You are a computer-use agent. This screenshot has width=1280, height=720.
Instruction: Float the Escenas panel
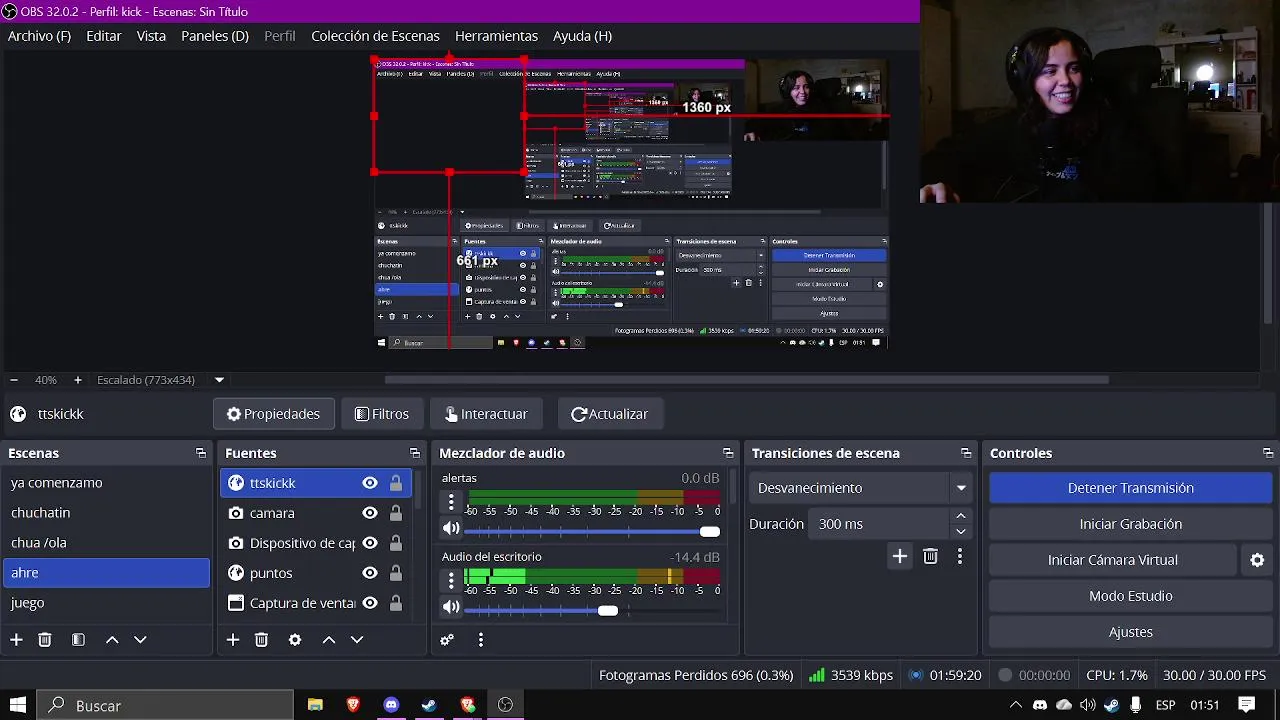point(201,453)
